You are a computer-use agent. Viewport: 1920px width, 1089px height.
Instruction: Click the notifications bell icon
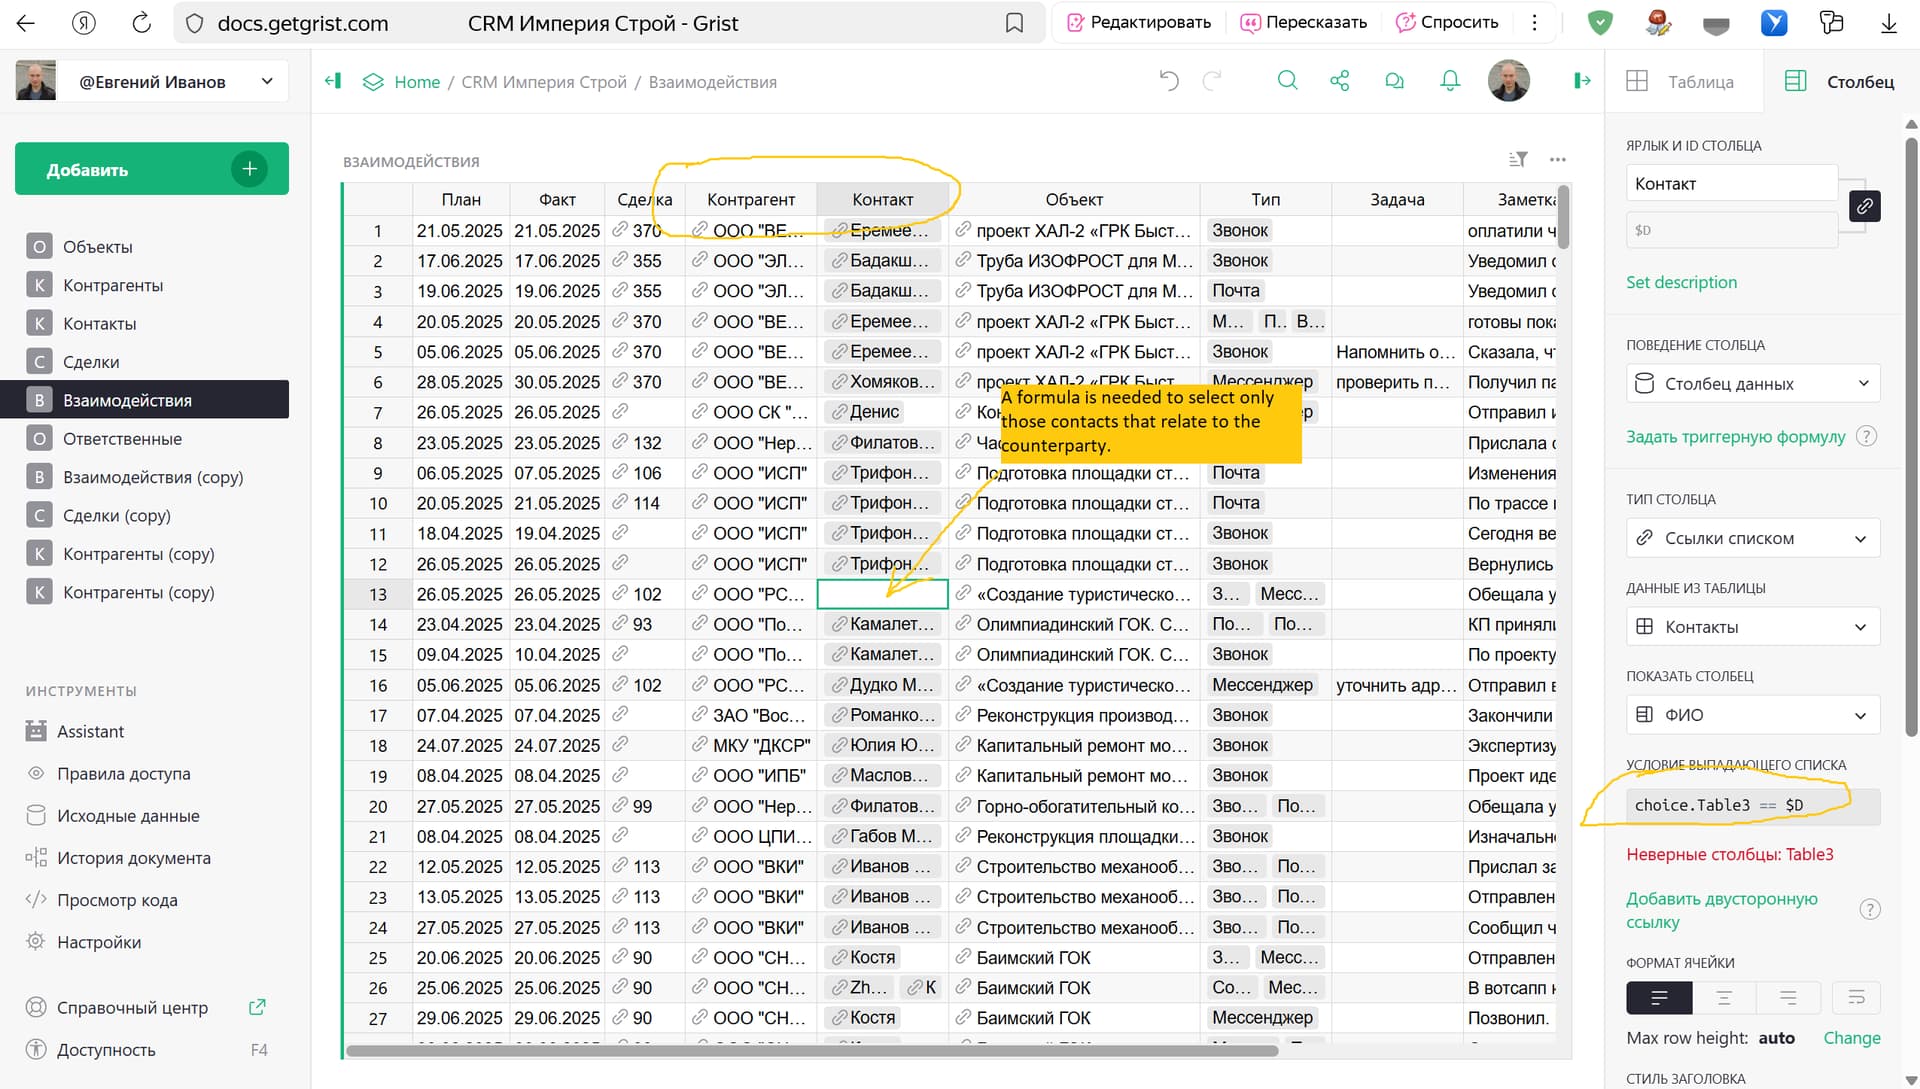1449,81
